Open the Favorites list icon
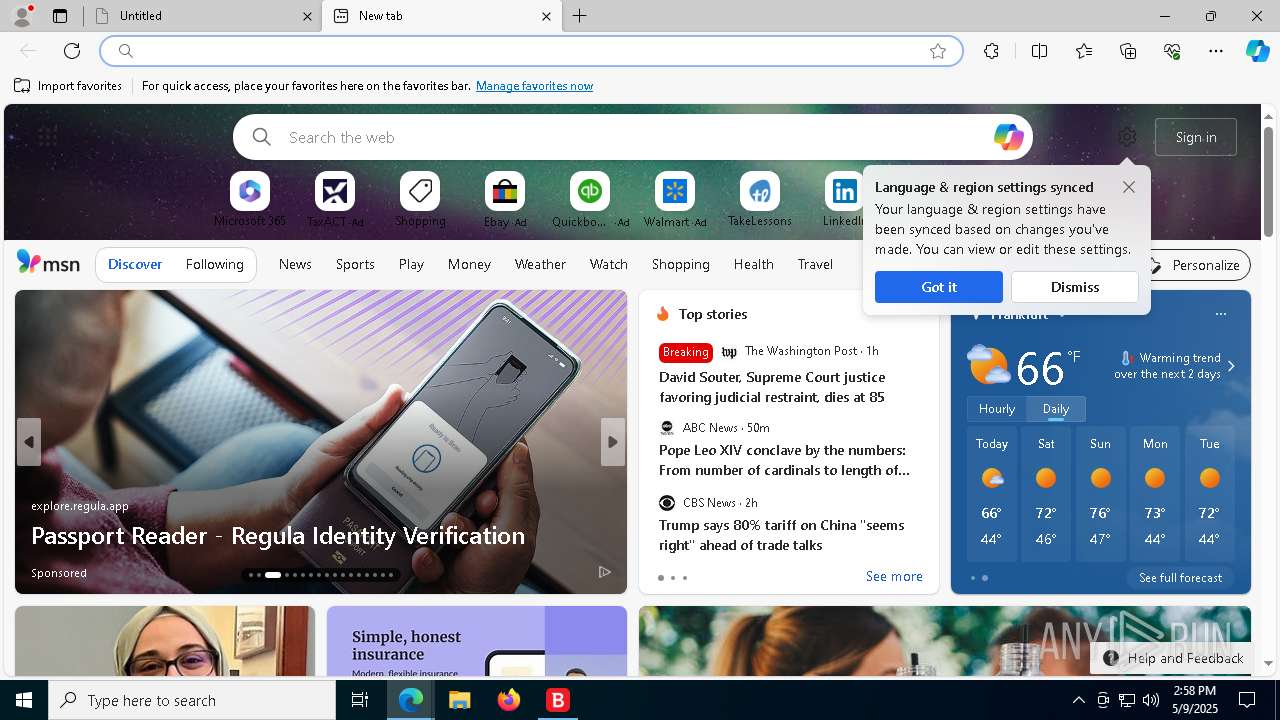The height and width of the screenshot is (720, 1280). click(1084, 51)
